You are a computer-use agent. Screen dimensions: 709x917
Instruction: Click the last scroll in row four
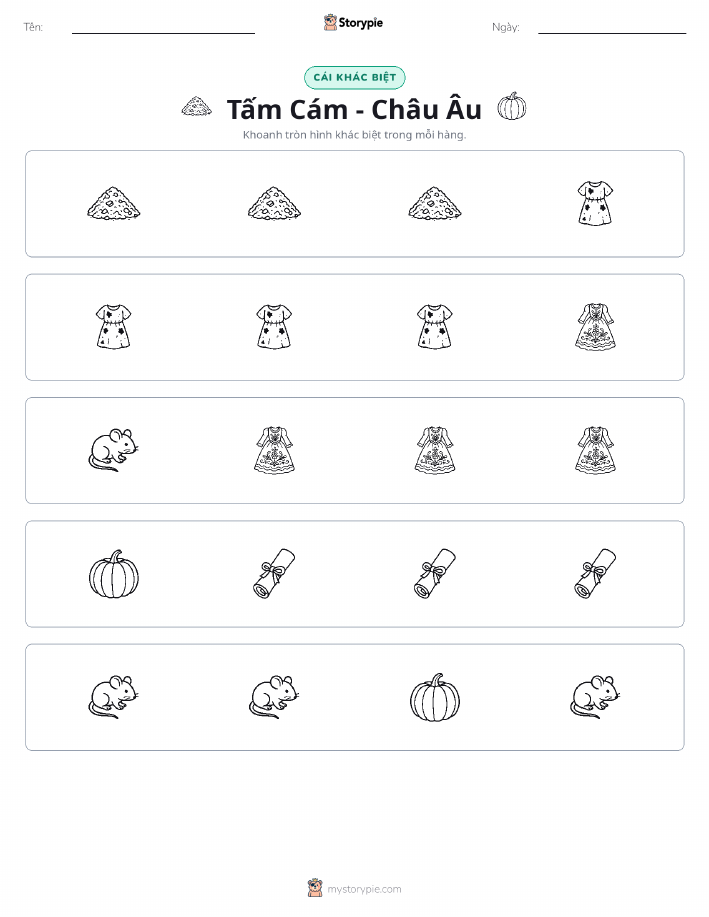[x=595, y=574]
